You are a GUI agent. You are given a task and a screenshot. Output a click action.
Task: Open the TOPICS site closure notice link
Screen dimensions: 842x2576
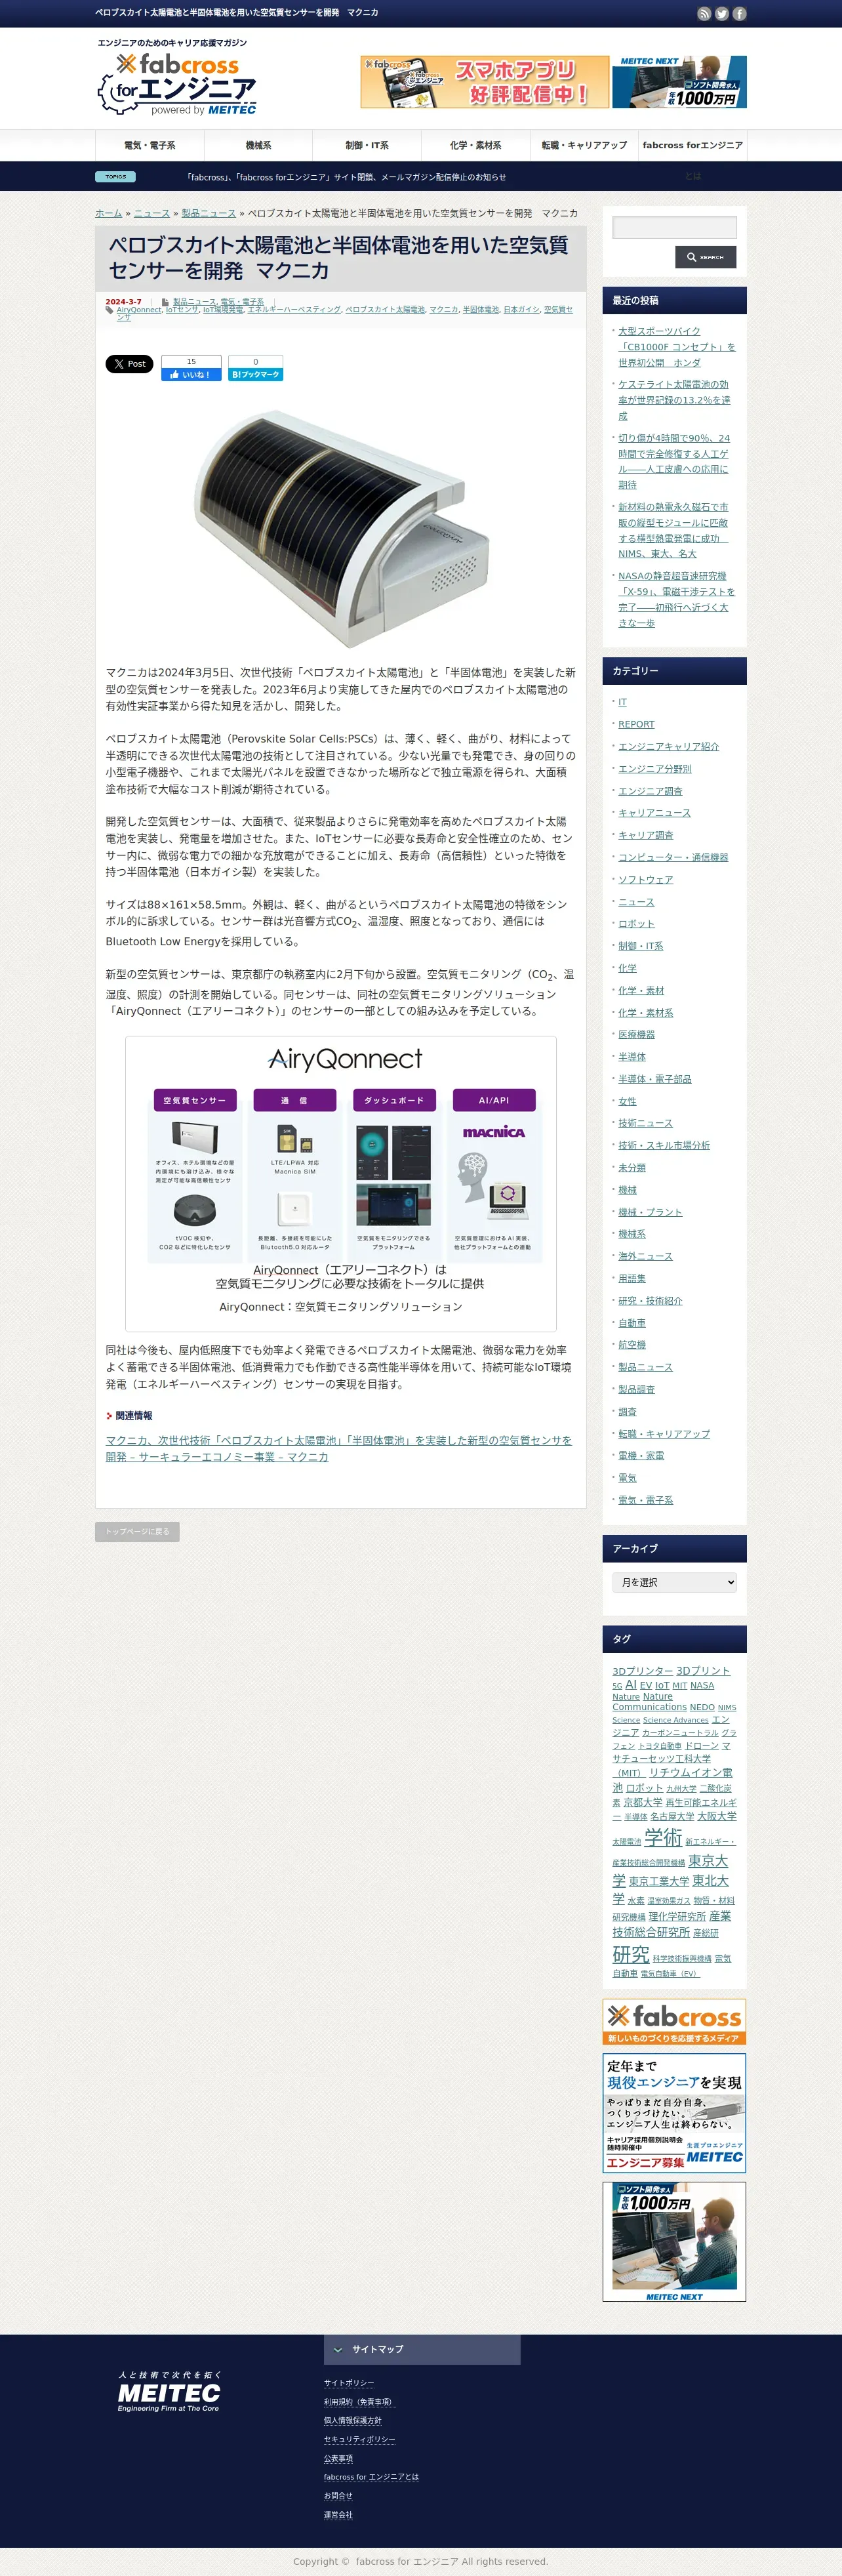point(346,177)
